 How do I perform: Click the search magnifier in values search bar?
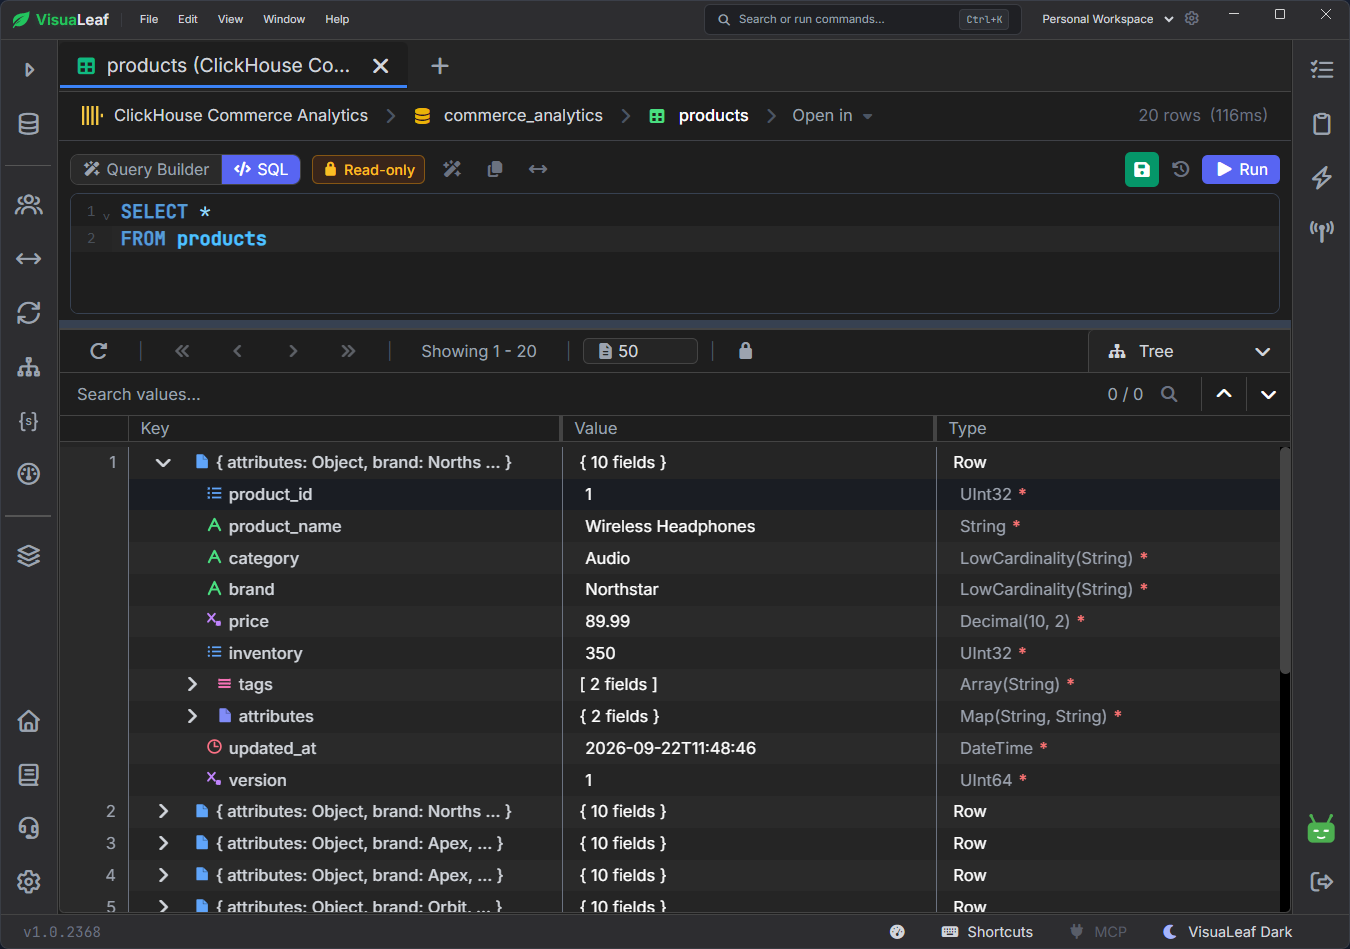click(x=1169, y=394)
